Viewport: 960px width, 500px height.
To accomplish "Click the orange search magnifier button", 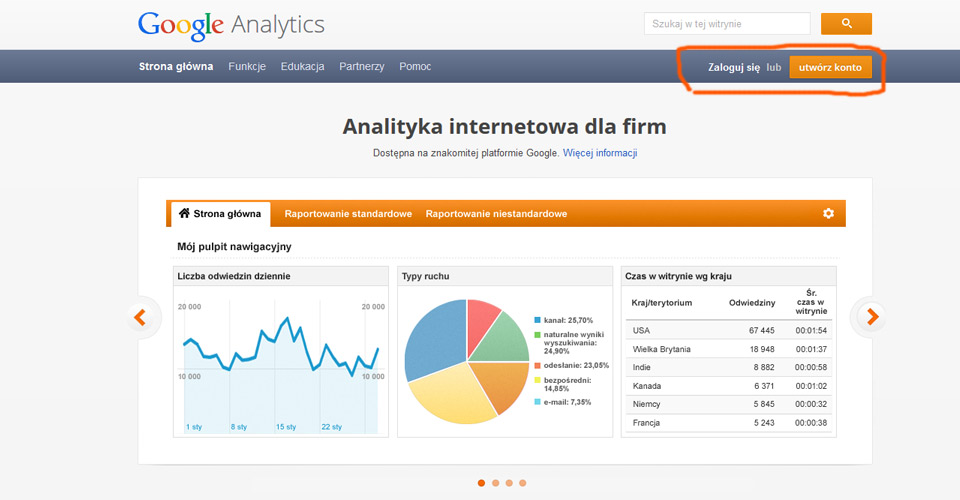I will tap(846, 24).
